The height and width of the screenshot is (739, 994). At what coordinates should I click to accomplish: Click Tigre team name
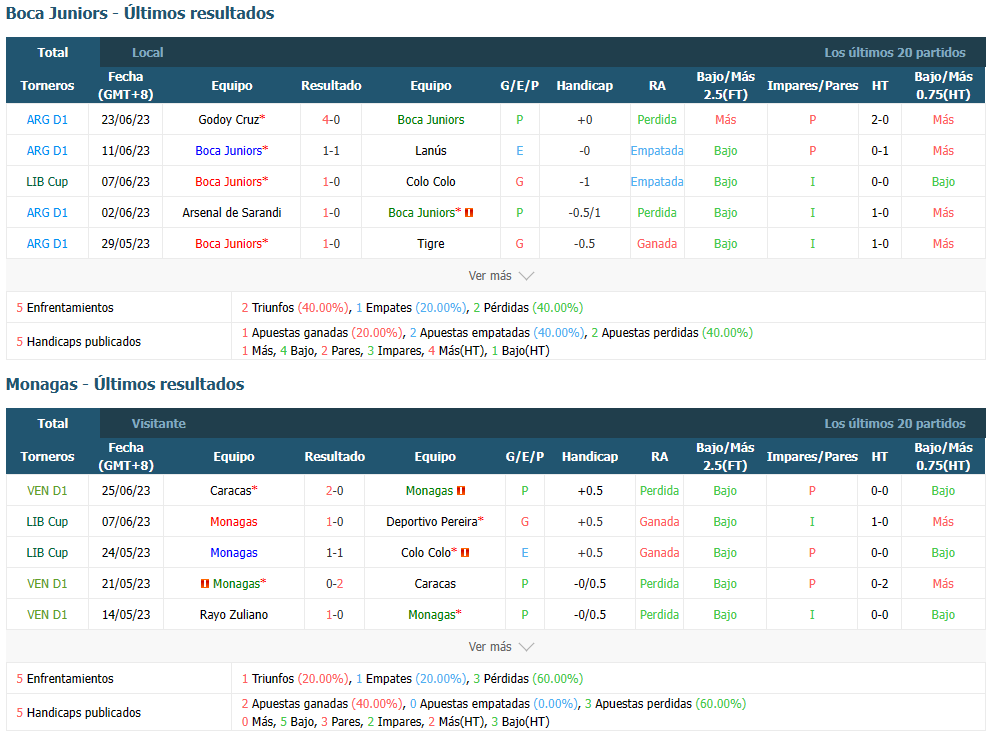(431, 244)
